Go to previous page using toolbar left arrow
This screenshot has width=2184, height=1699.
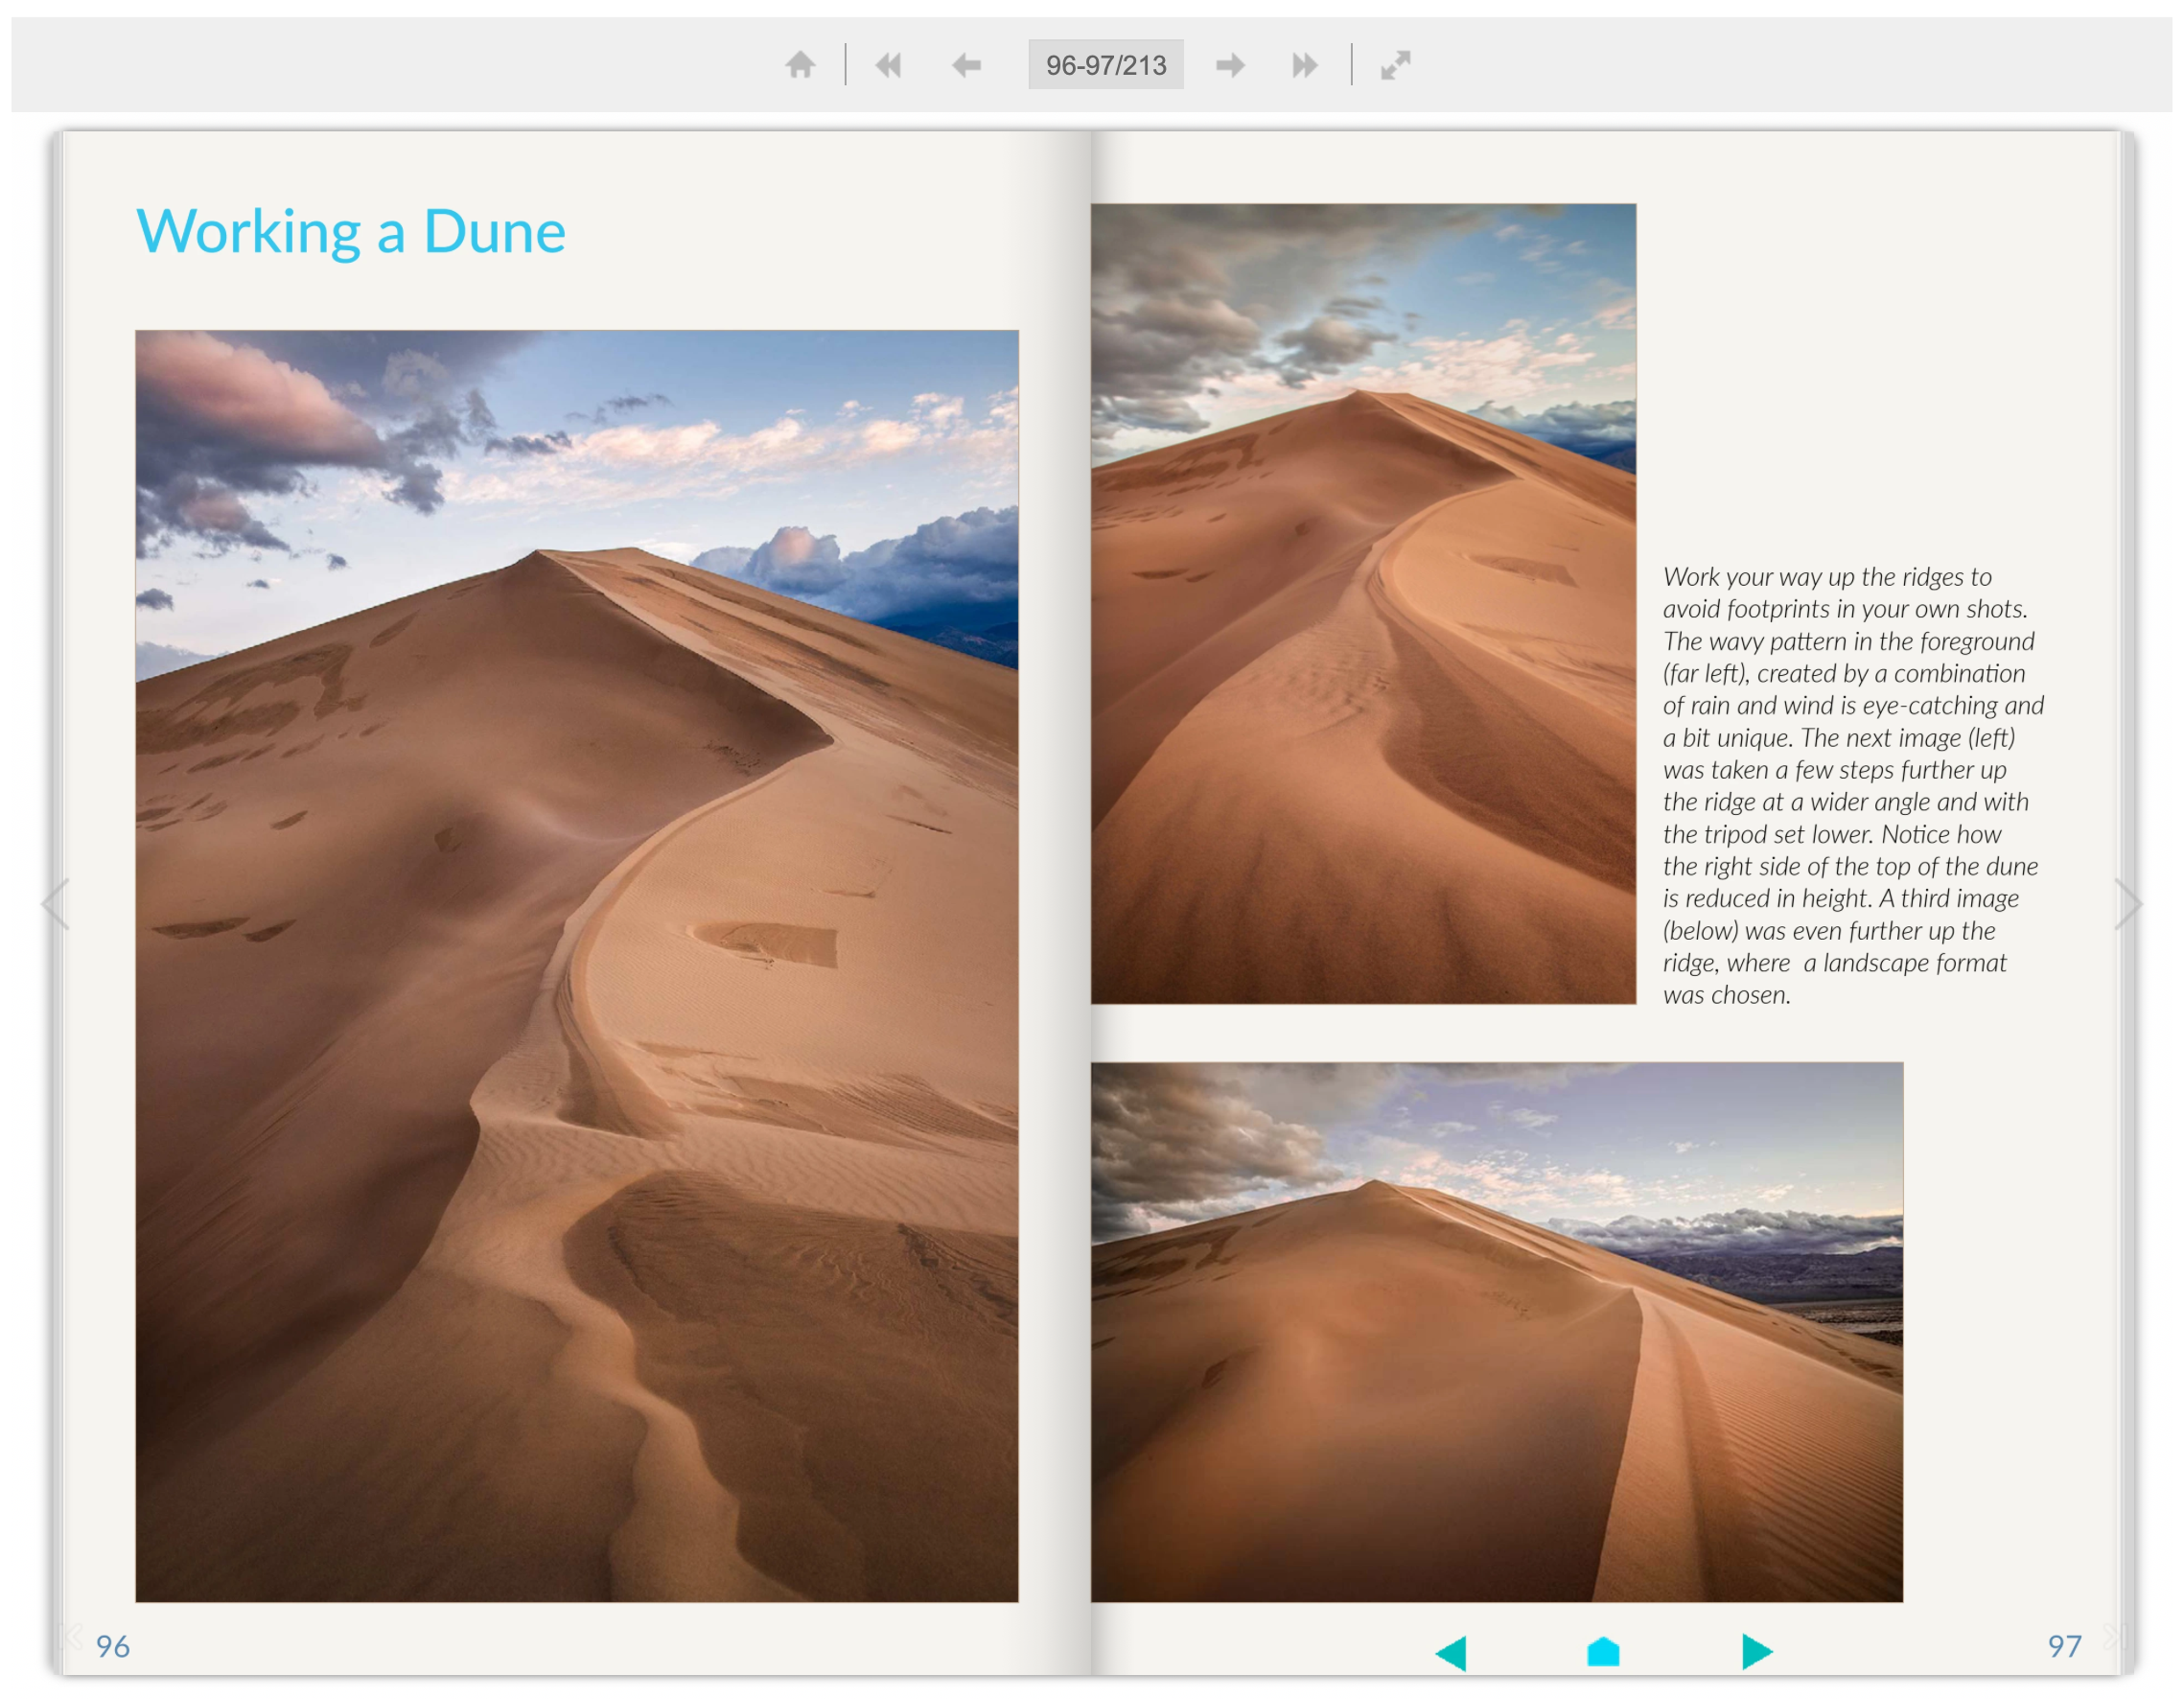click(x=966, y=65)
